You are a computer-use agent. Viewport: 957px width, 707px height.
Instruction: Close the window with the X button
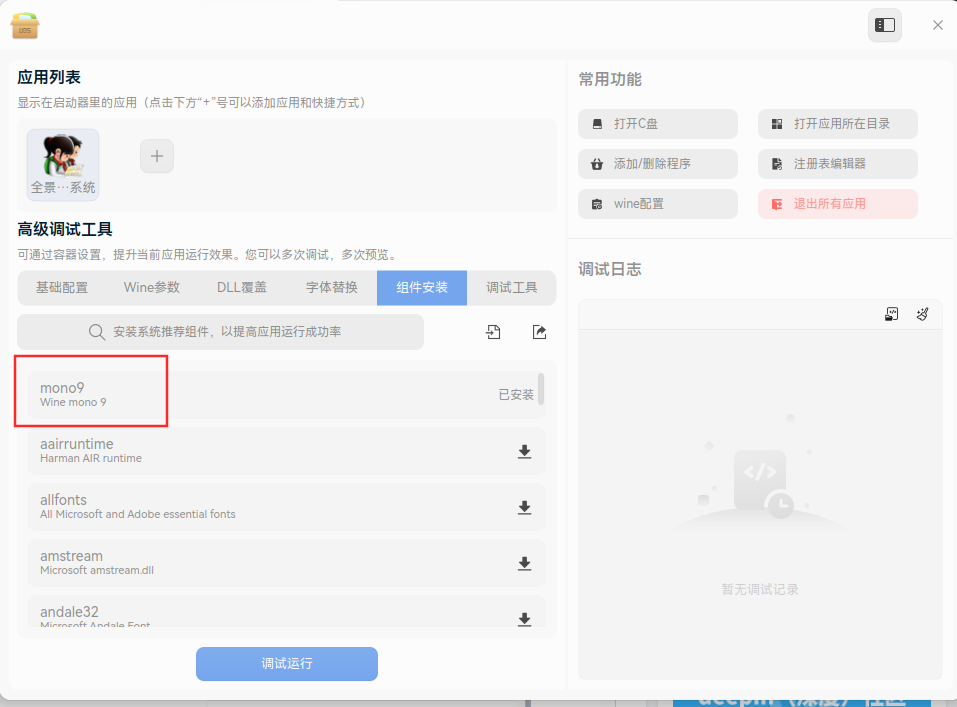937,25
